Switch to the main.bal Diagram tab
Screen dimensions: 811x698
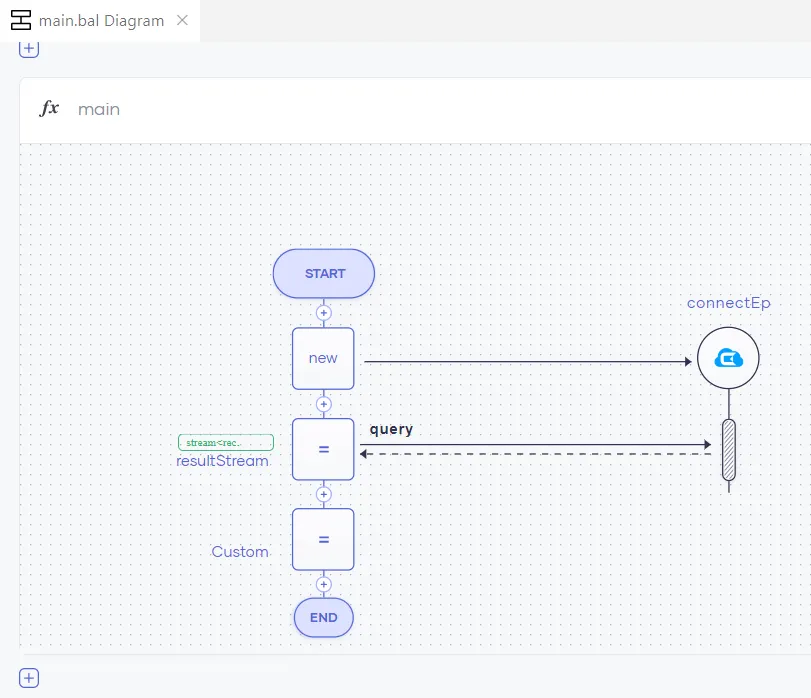coord(100,19)
